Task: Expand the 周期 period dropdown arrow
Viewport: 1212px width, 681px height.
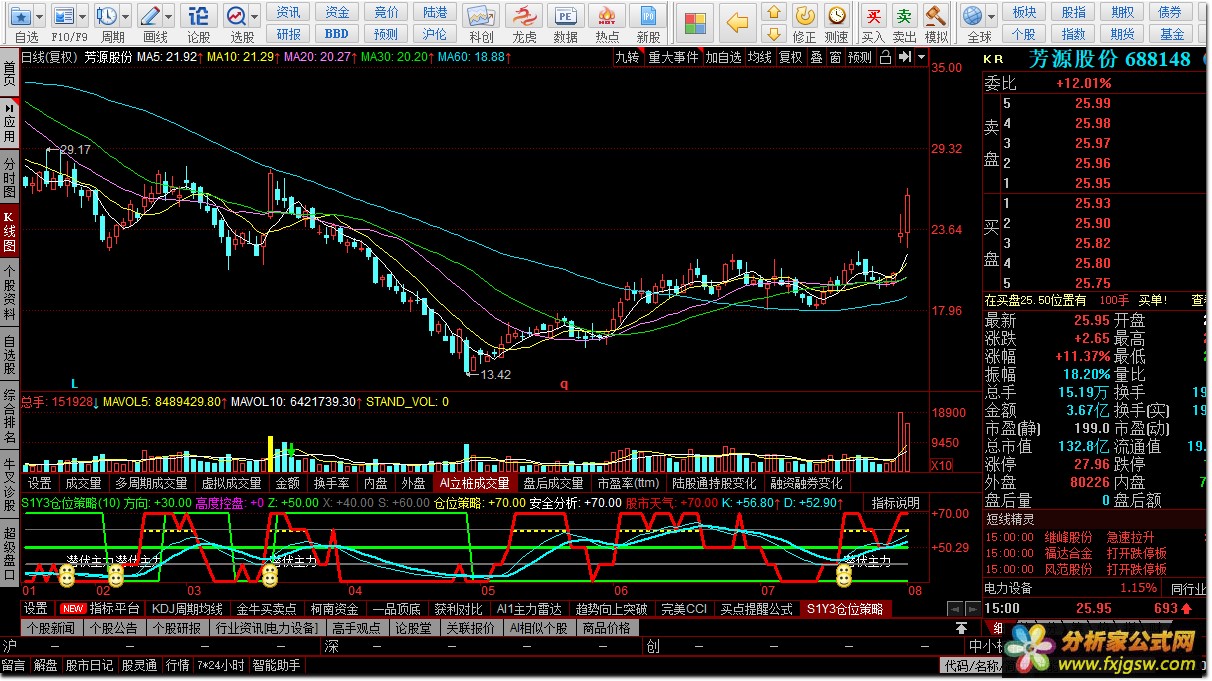Action: pyautogui.click(x=125, y=16)
